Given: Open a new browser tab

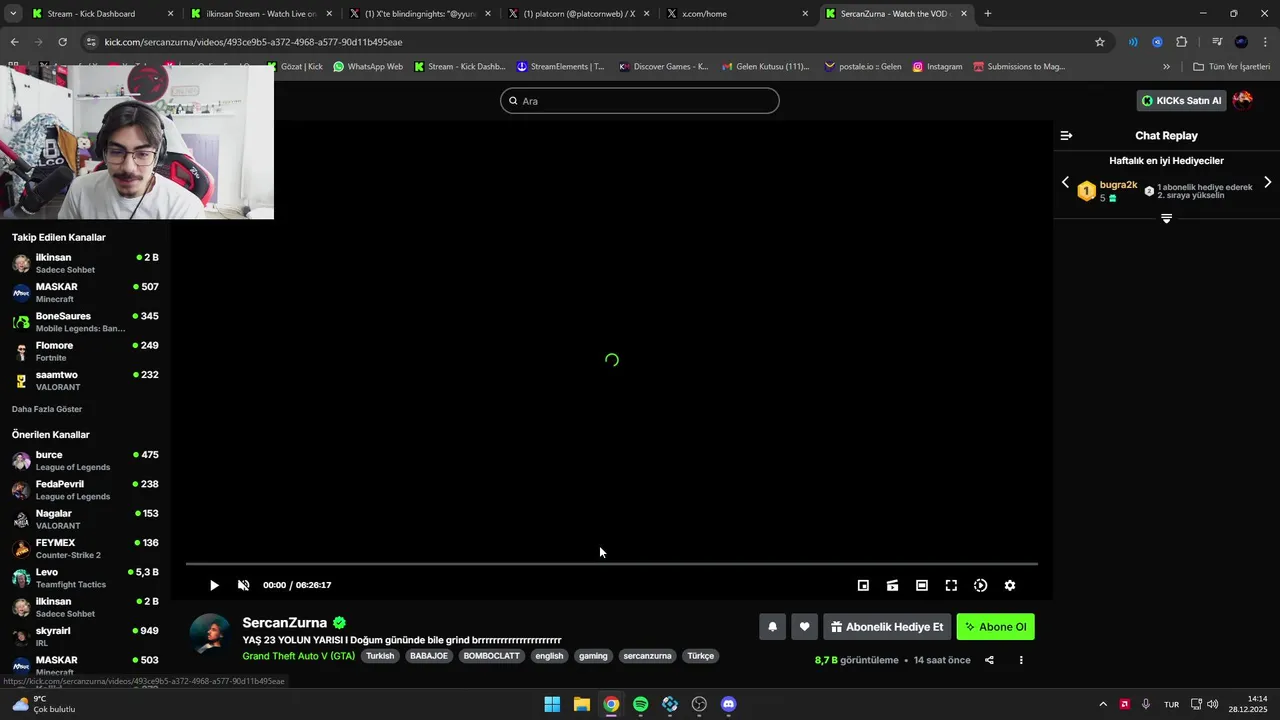Looking at the screenshot, I should tap(988, 14).
